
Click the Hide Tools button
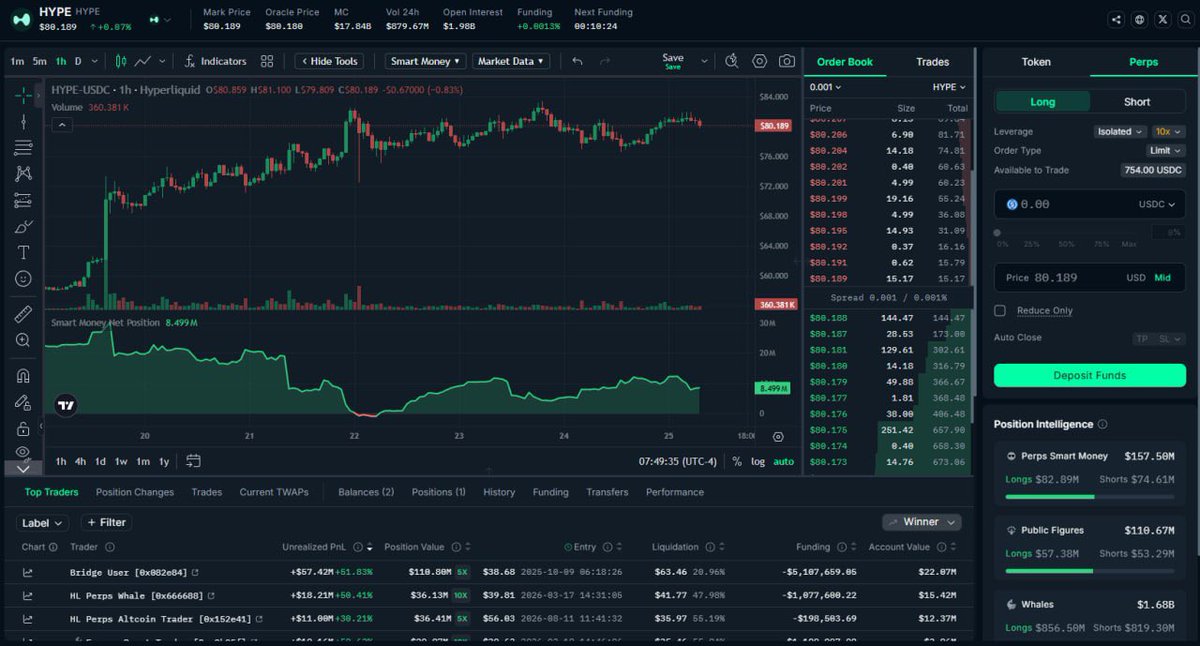[x=327, y=61]
